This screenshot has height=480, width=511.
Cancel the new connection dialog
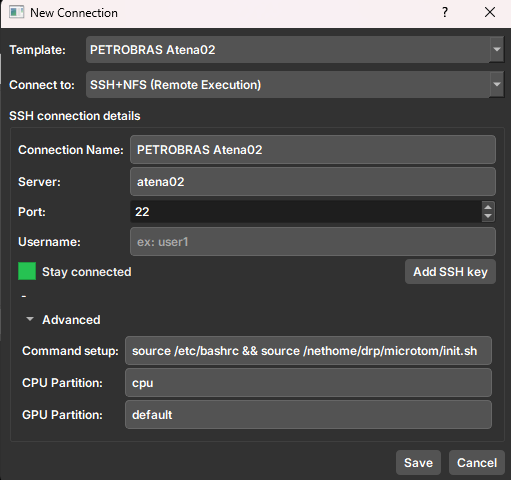click(x=477, y=463)
